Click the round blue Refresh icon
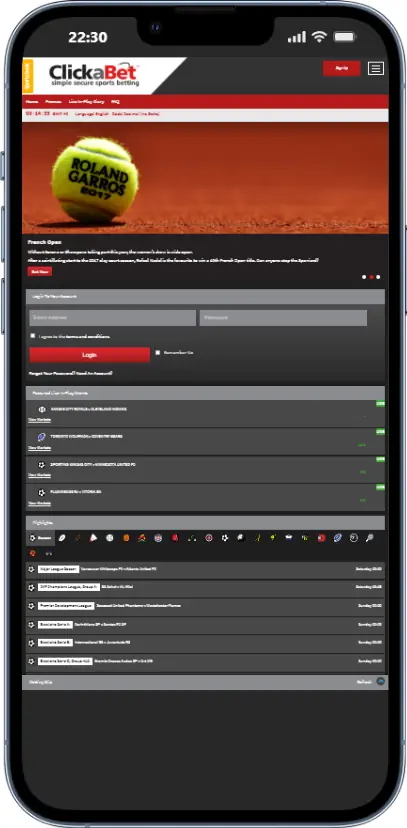Image resolution: width=407 pixels, height=828 pixels. tap(381, 682)
